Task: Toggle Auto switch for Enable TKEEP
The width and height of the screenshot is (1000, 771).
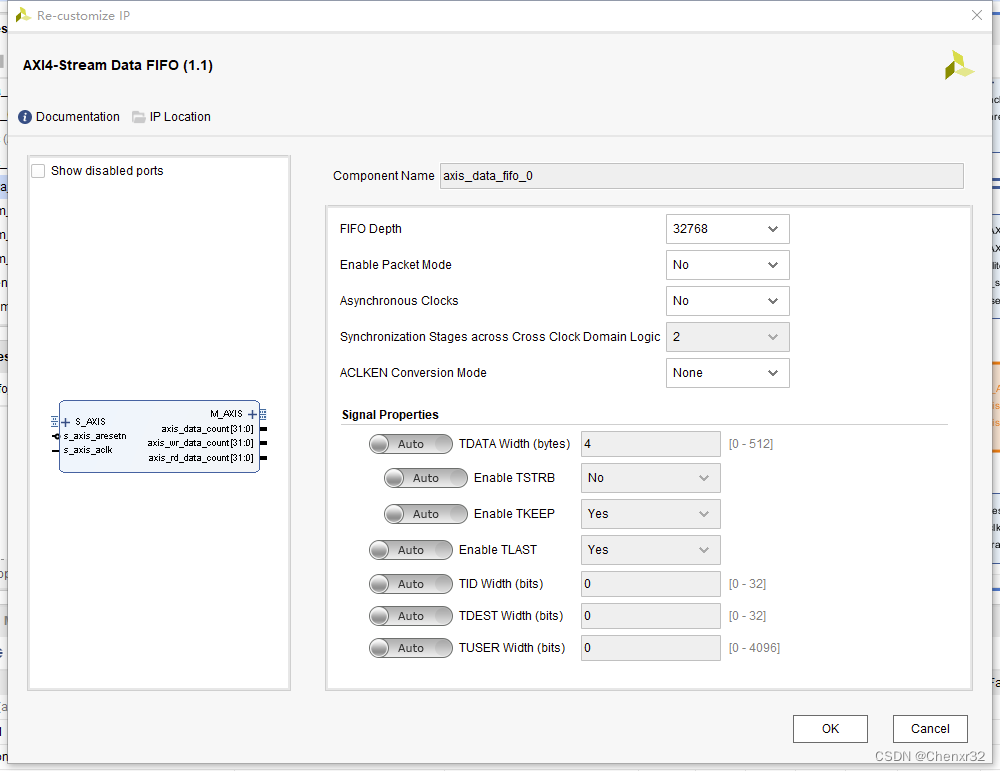Action: pyautogui.click(x=425, y=514)
